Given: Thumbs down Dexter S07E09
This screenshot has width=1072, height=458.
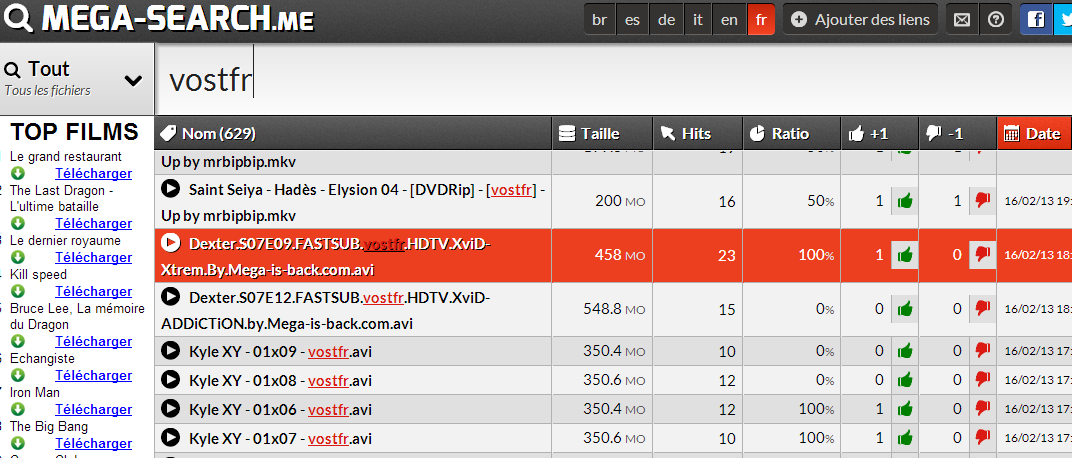Looking at the screenshot, I should [x=982, y=255].
